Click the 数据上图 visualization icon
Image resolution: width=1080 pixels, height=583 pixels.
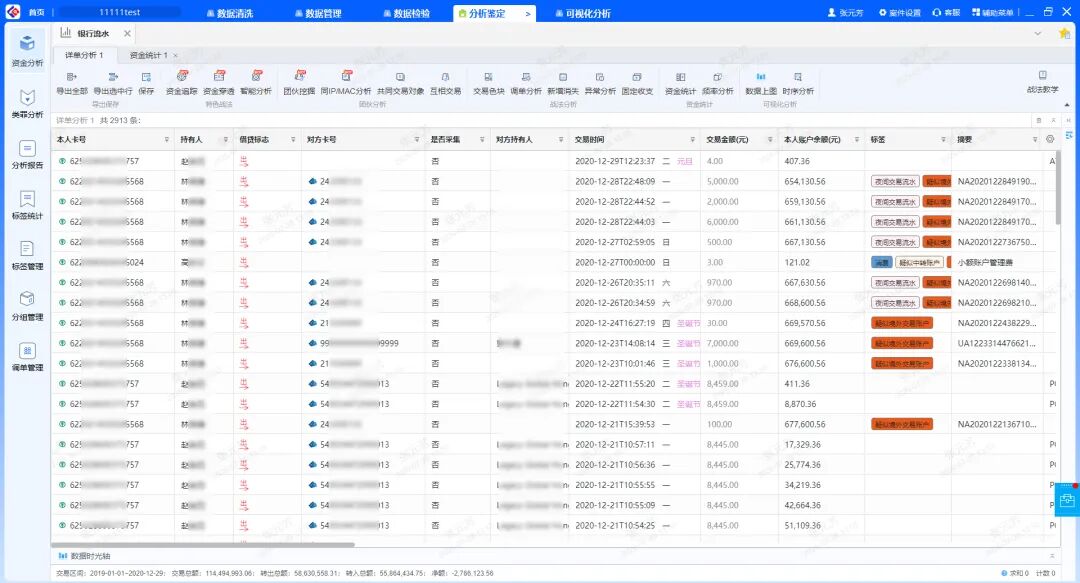760,83
